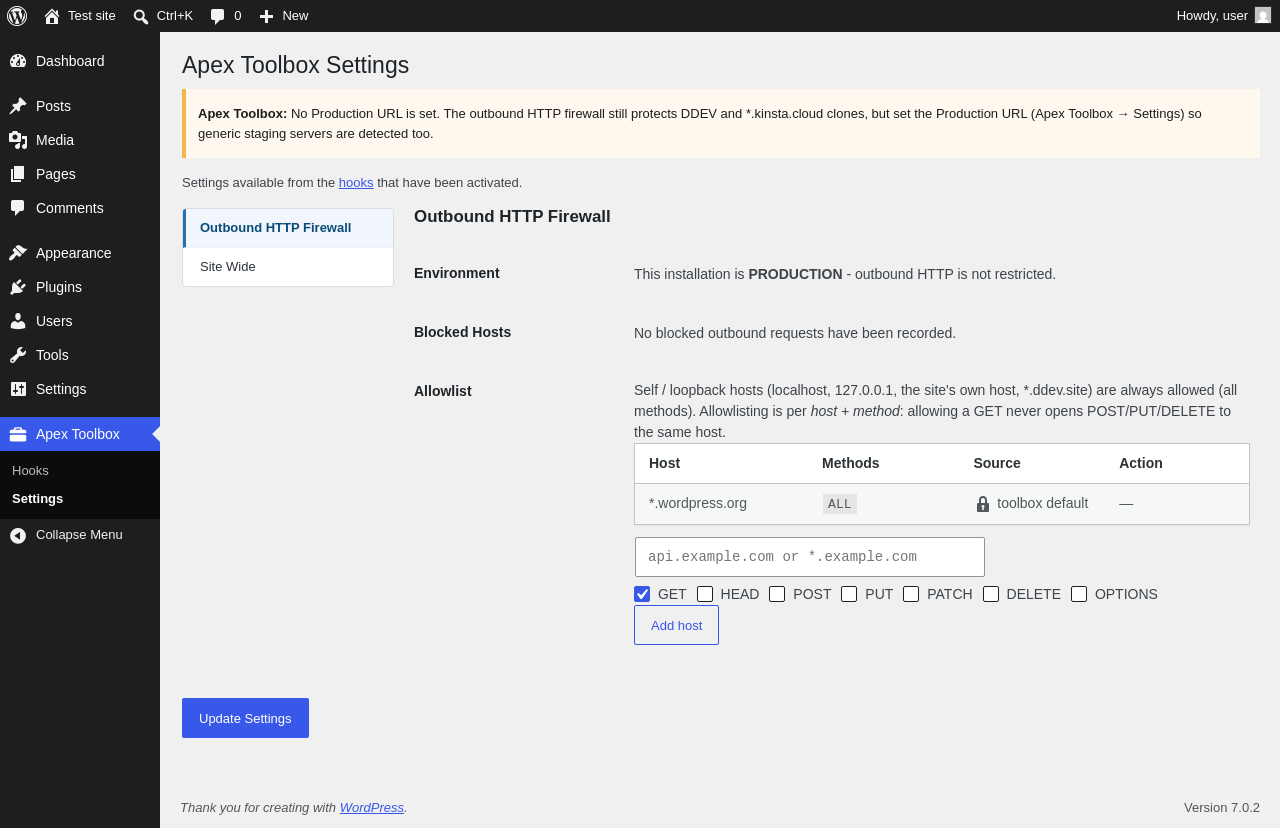Click the Posts pushpin icon

(x=18, y=106)
